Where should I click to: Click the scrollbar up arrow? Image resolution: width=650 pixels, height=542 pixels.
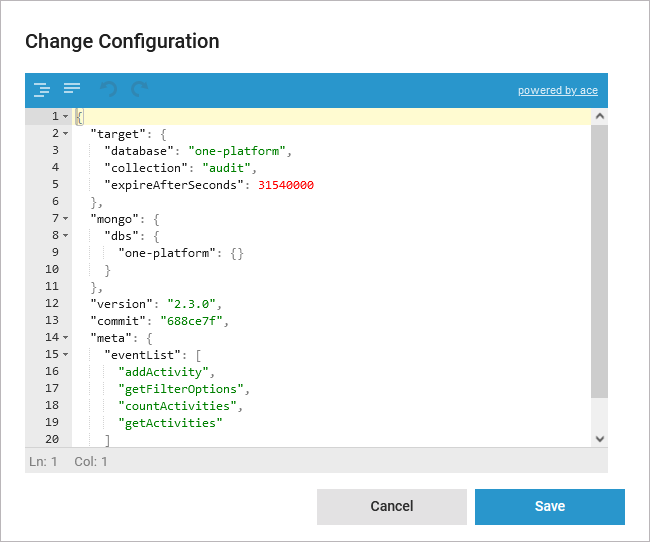(x=599, y=115)
